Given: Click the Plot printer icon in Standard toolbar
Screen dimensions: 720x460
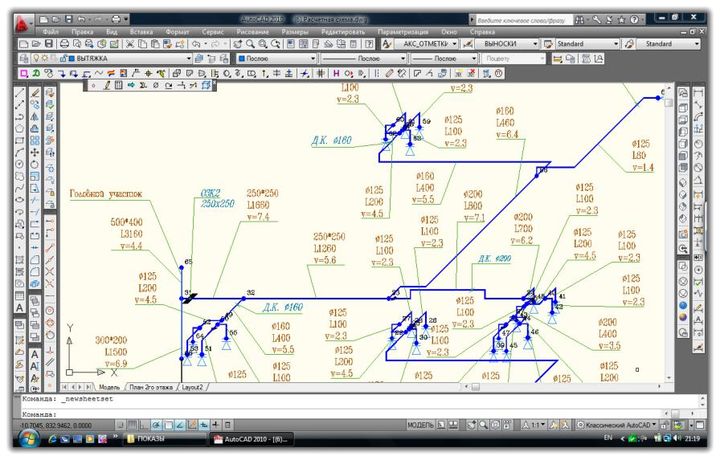Looking at the screenshot, I should pos(65,44).
